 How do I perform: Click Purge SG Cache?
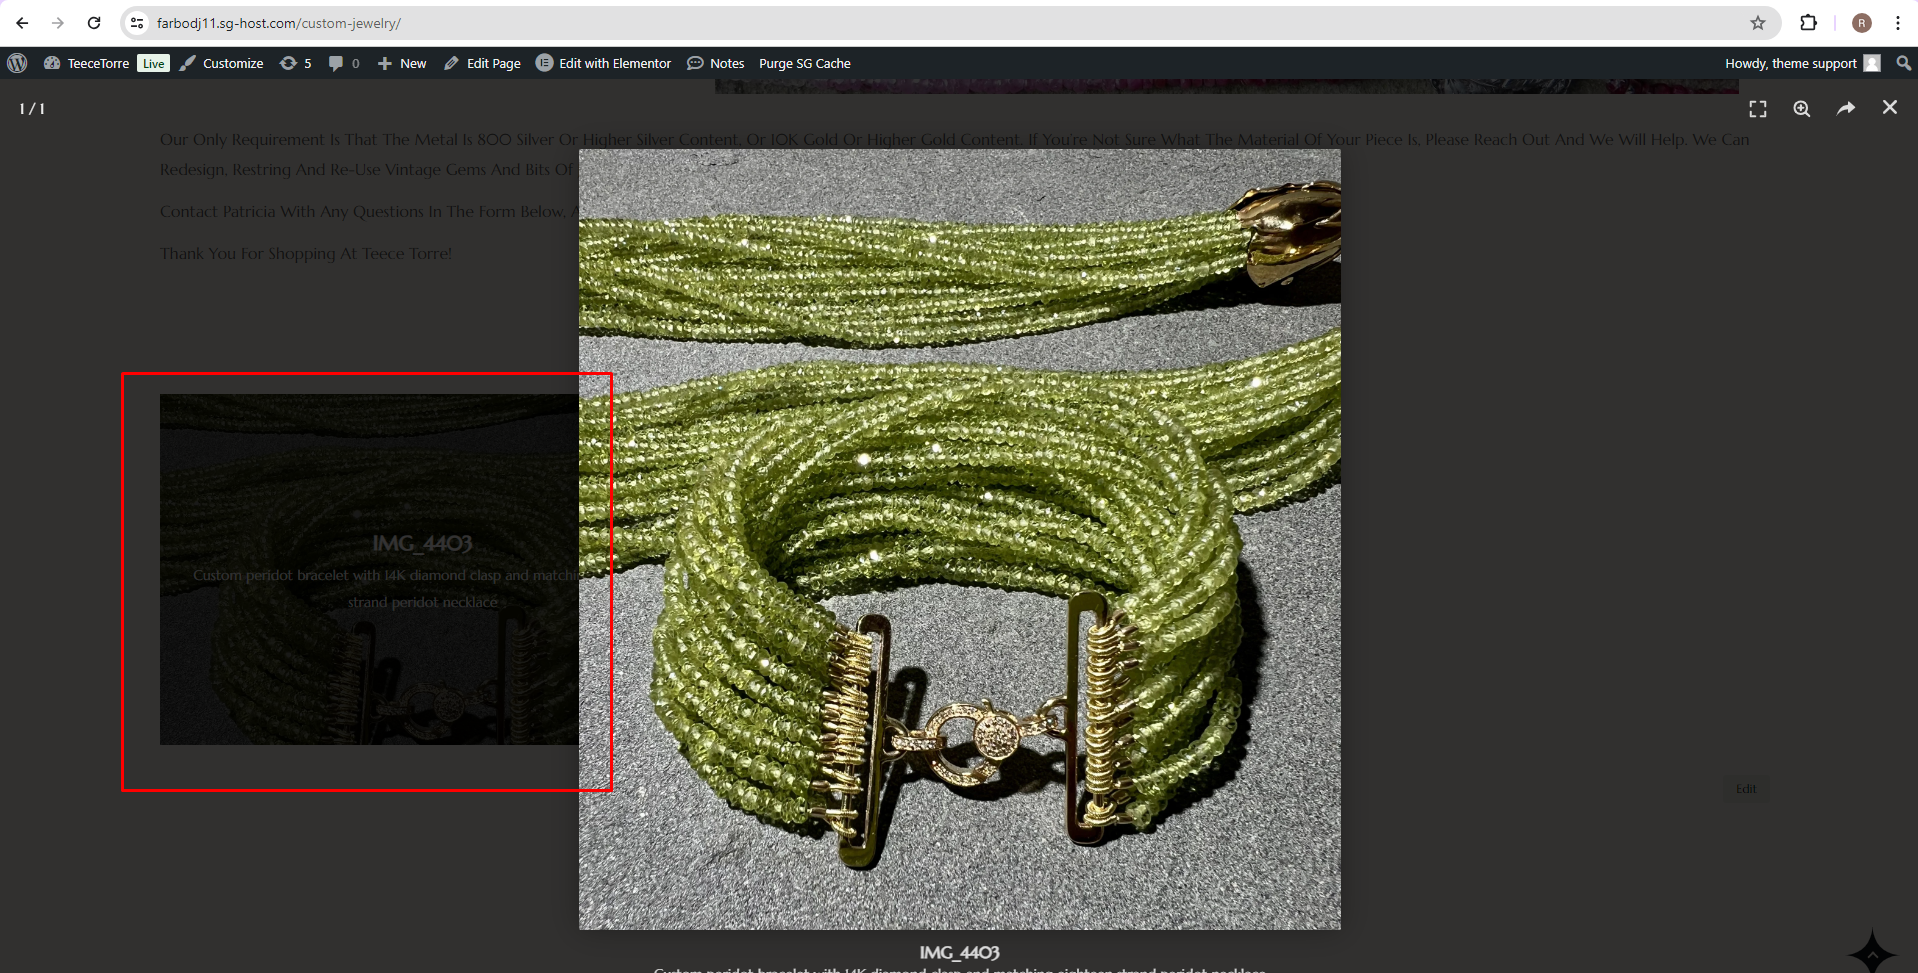805,63
